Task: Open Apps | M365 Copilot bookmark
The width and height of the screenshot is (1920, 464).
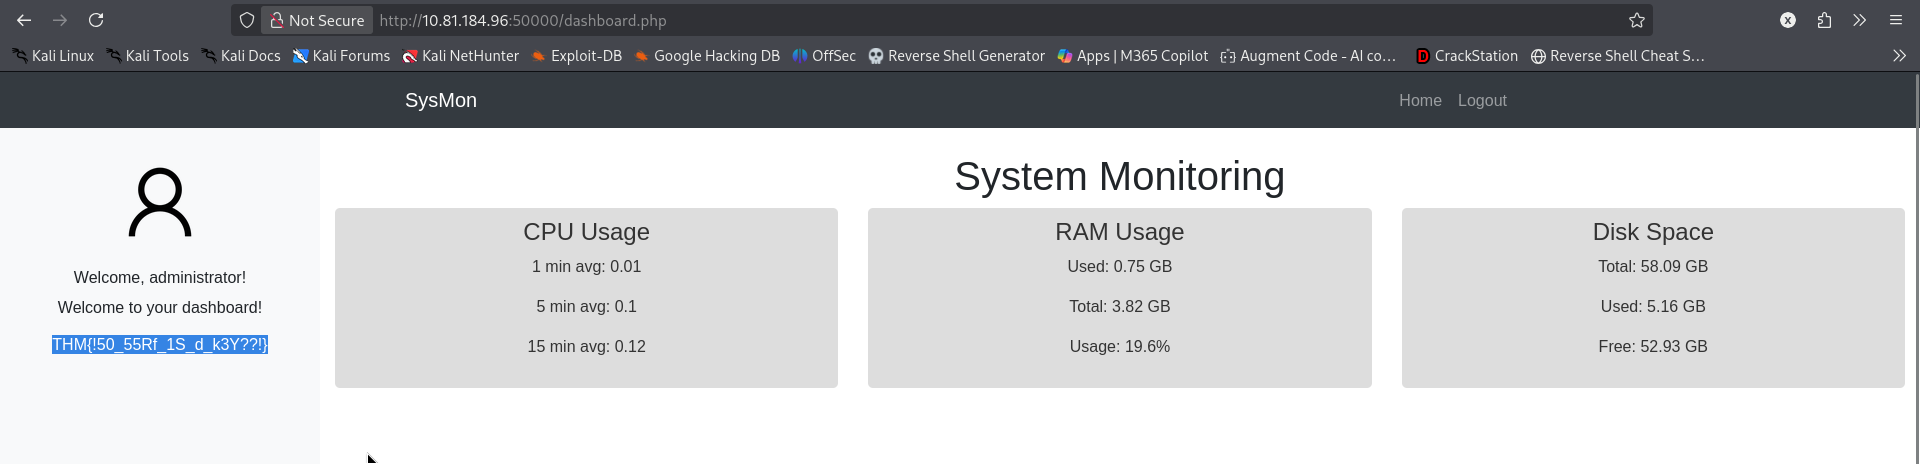Action: [x=1133, y=56]
